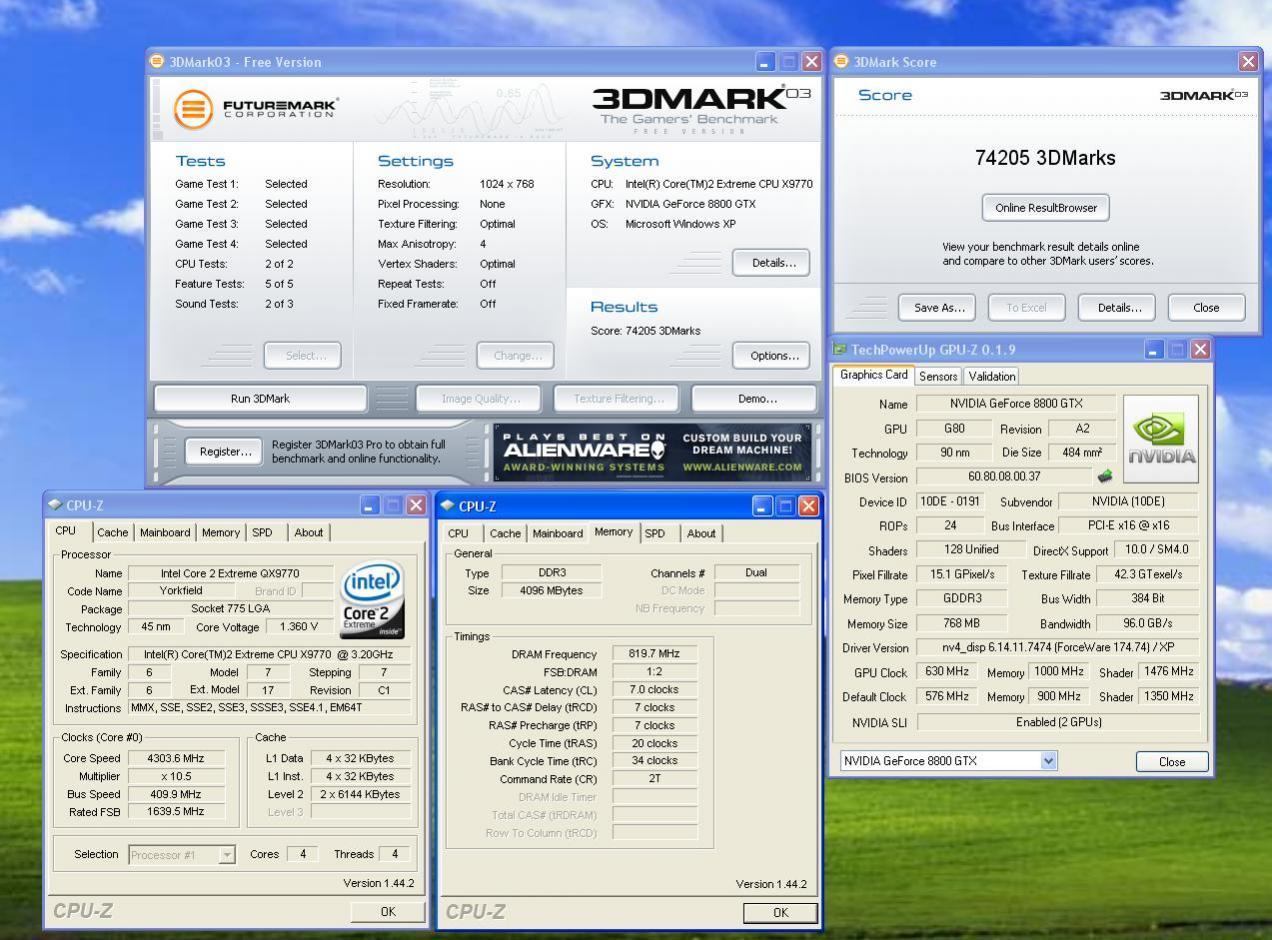Screen dimensions: 1272x940
Task: Click the Futuremark Corporation logo
Action: point(258,108)
